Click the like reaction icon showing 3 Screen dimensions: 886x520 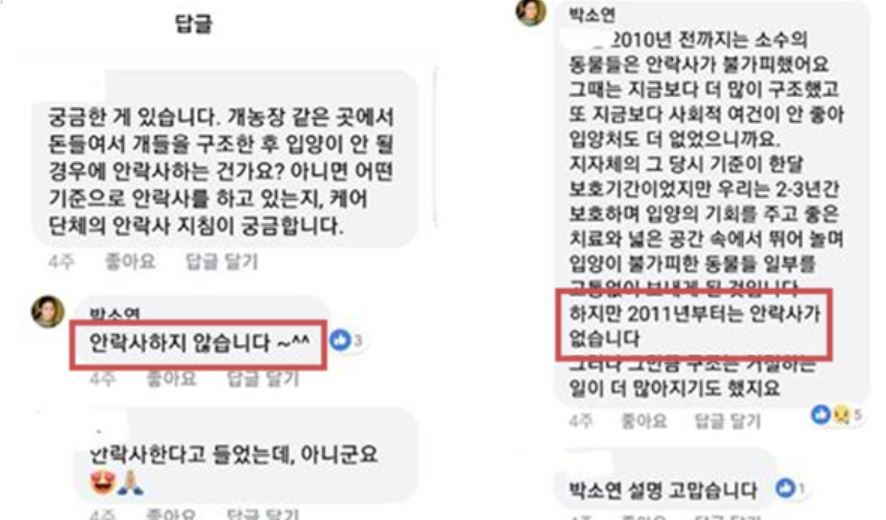(341, 340)
